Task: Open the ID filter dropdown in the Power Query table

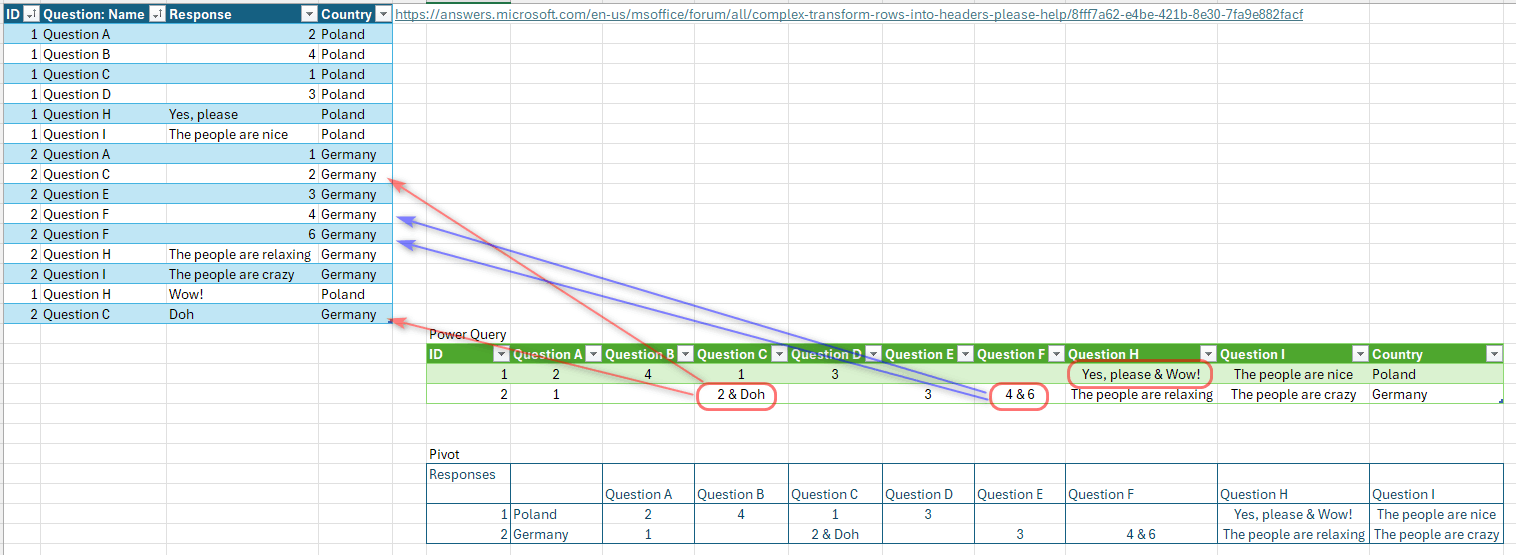Action: (500, 354)
